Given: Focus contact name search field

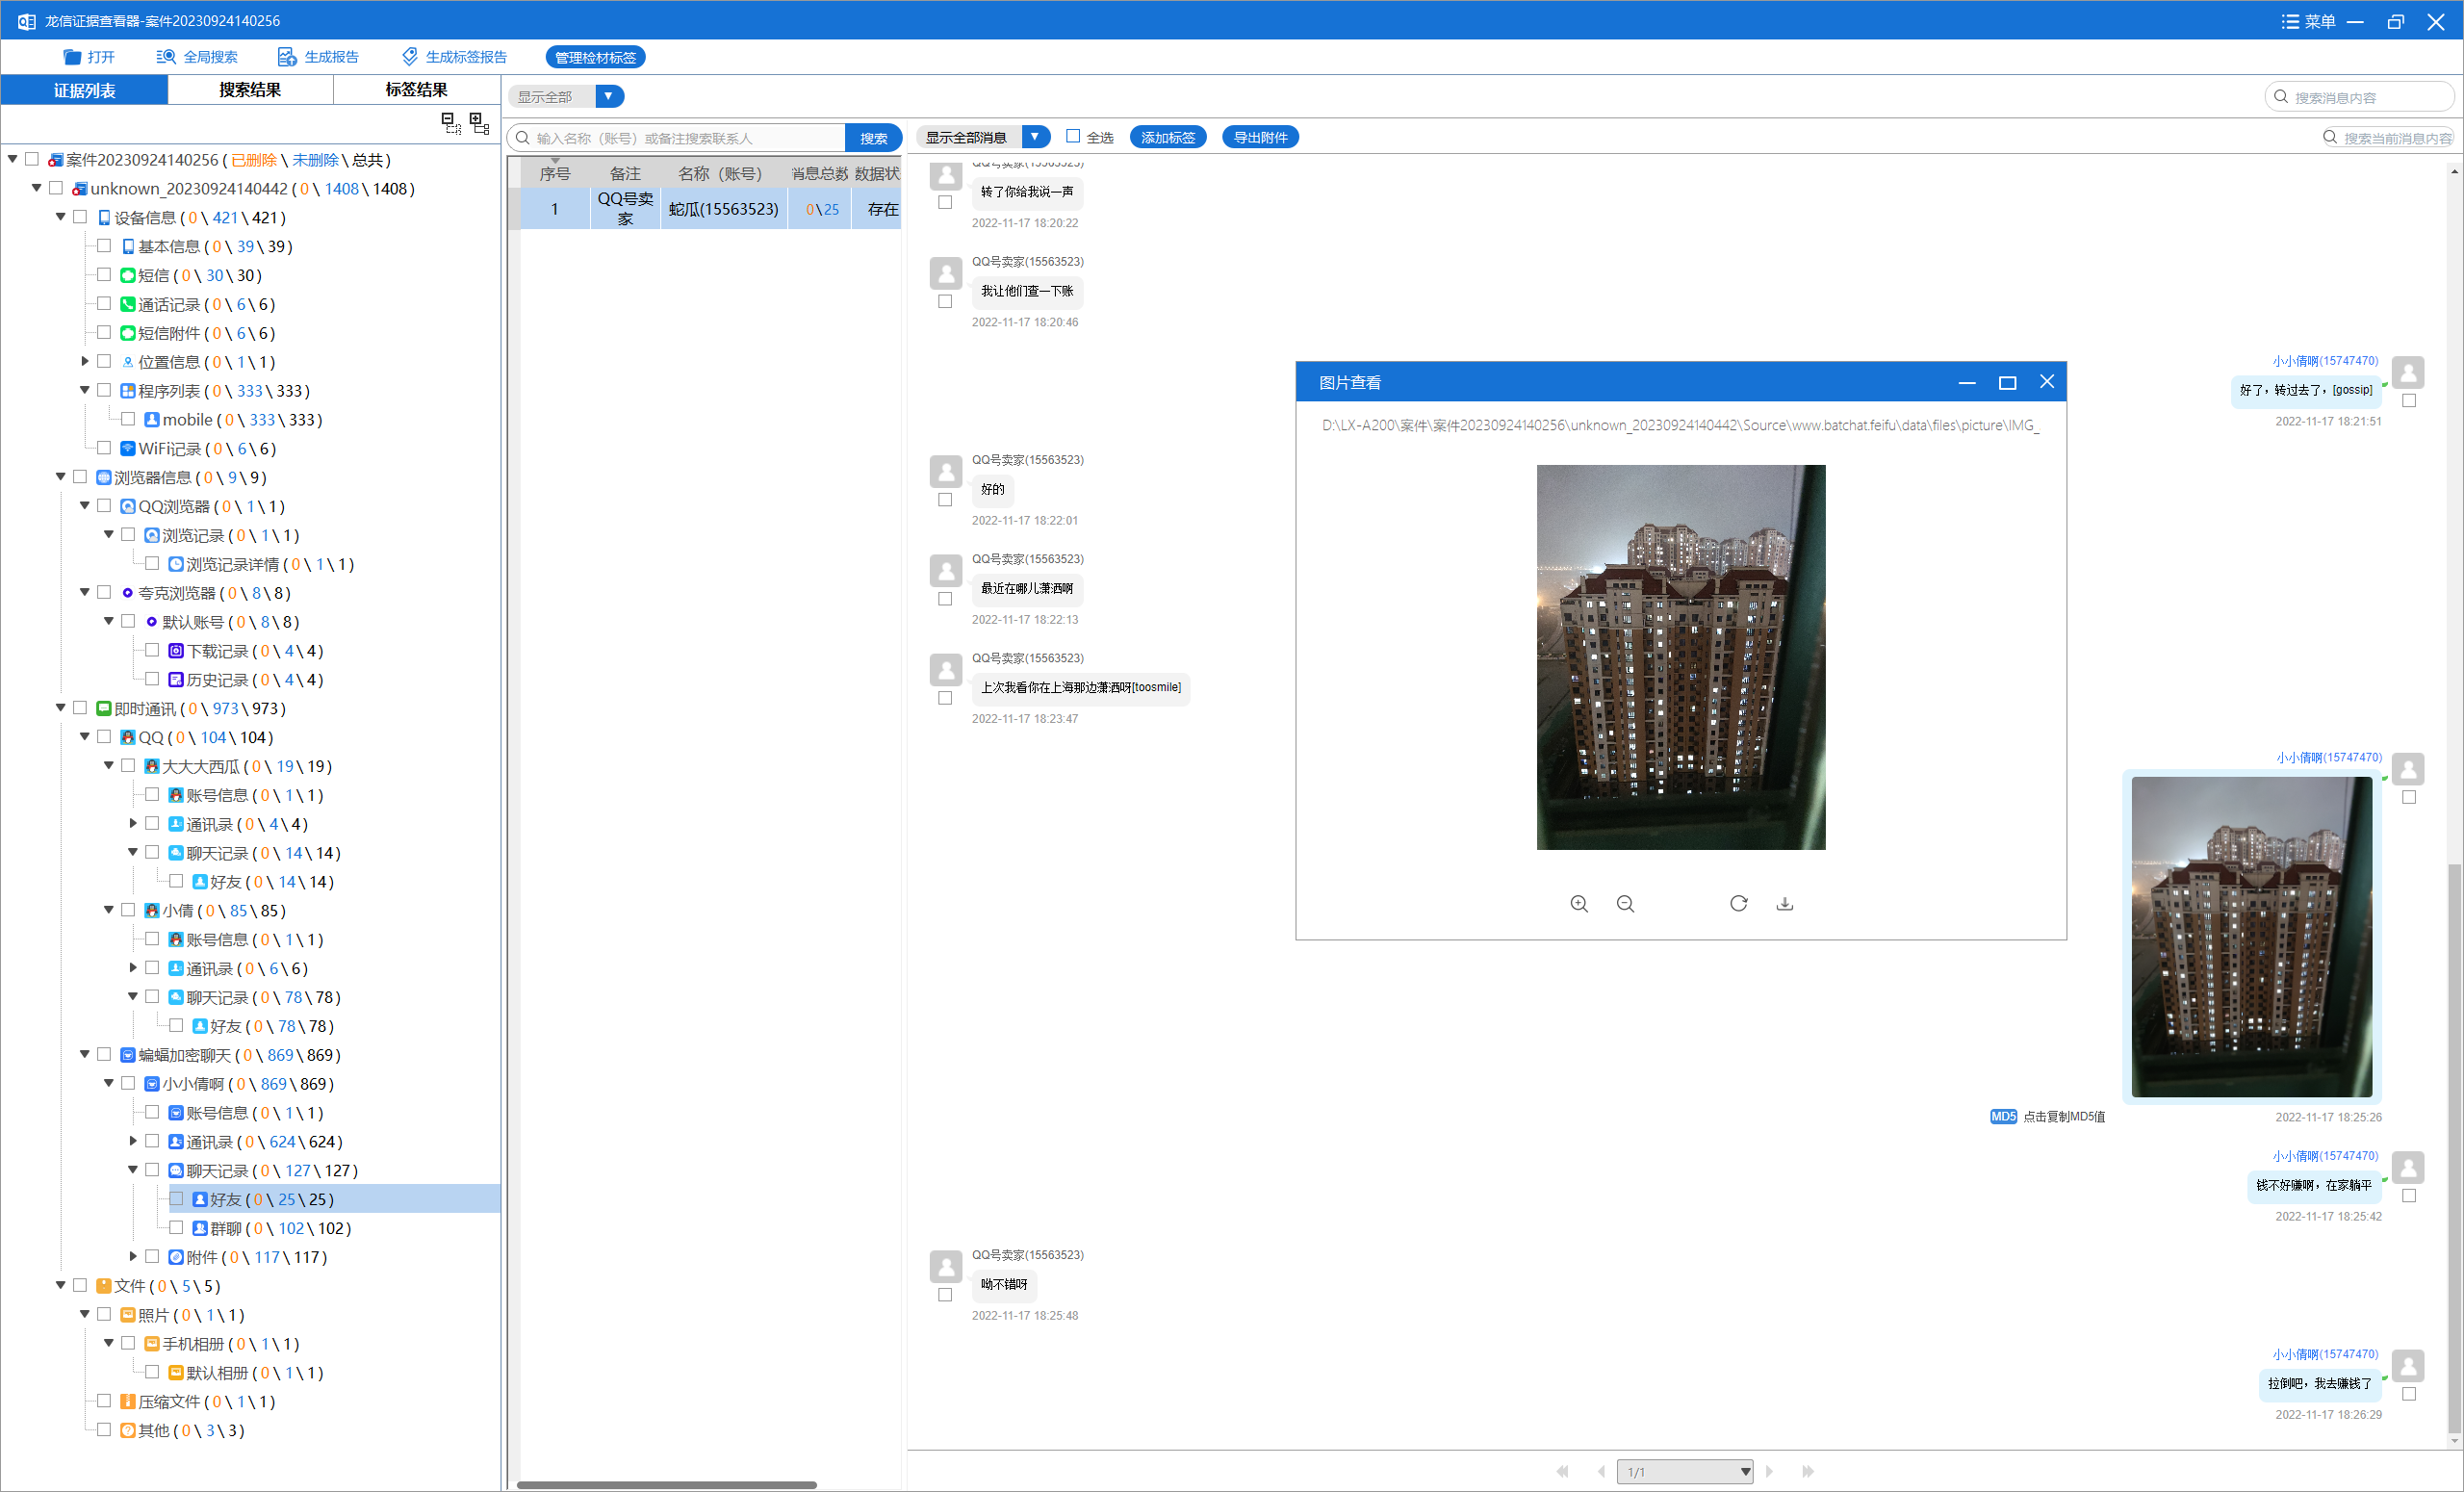Looking at the screenshot, I should 676,138.
